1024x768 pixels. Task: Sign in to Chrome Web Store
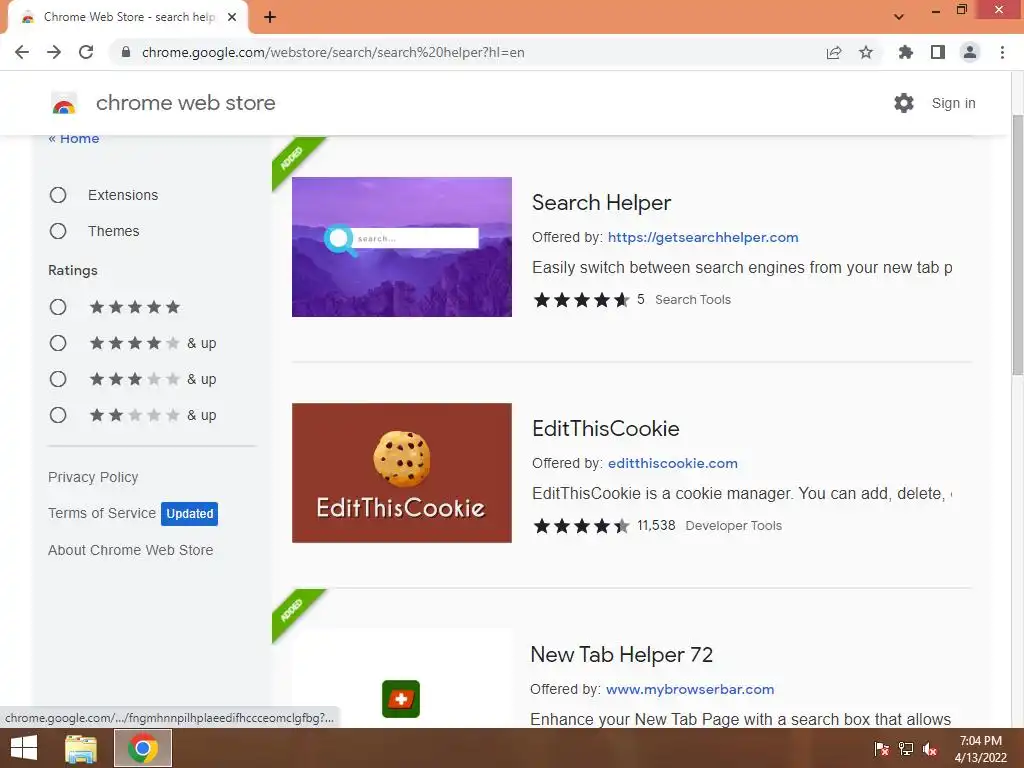[953, 103]
